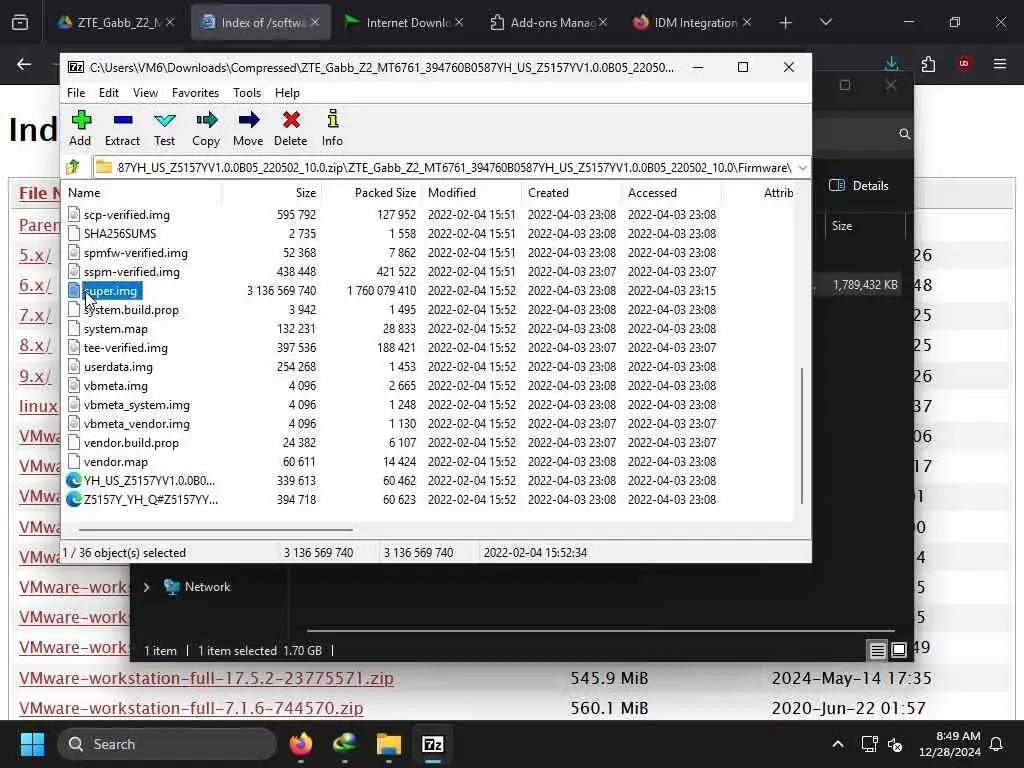
Task: Go up one folder level in 7-Zip
Action: [73, 167]
